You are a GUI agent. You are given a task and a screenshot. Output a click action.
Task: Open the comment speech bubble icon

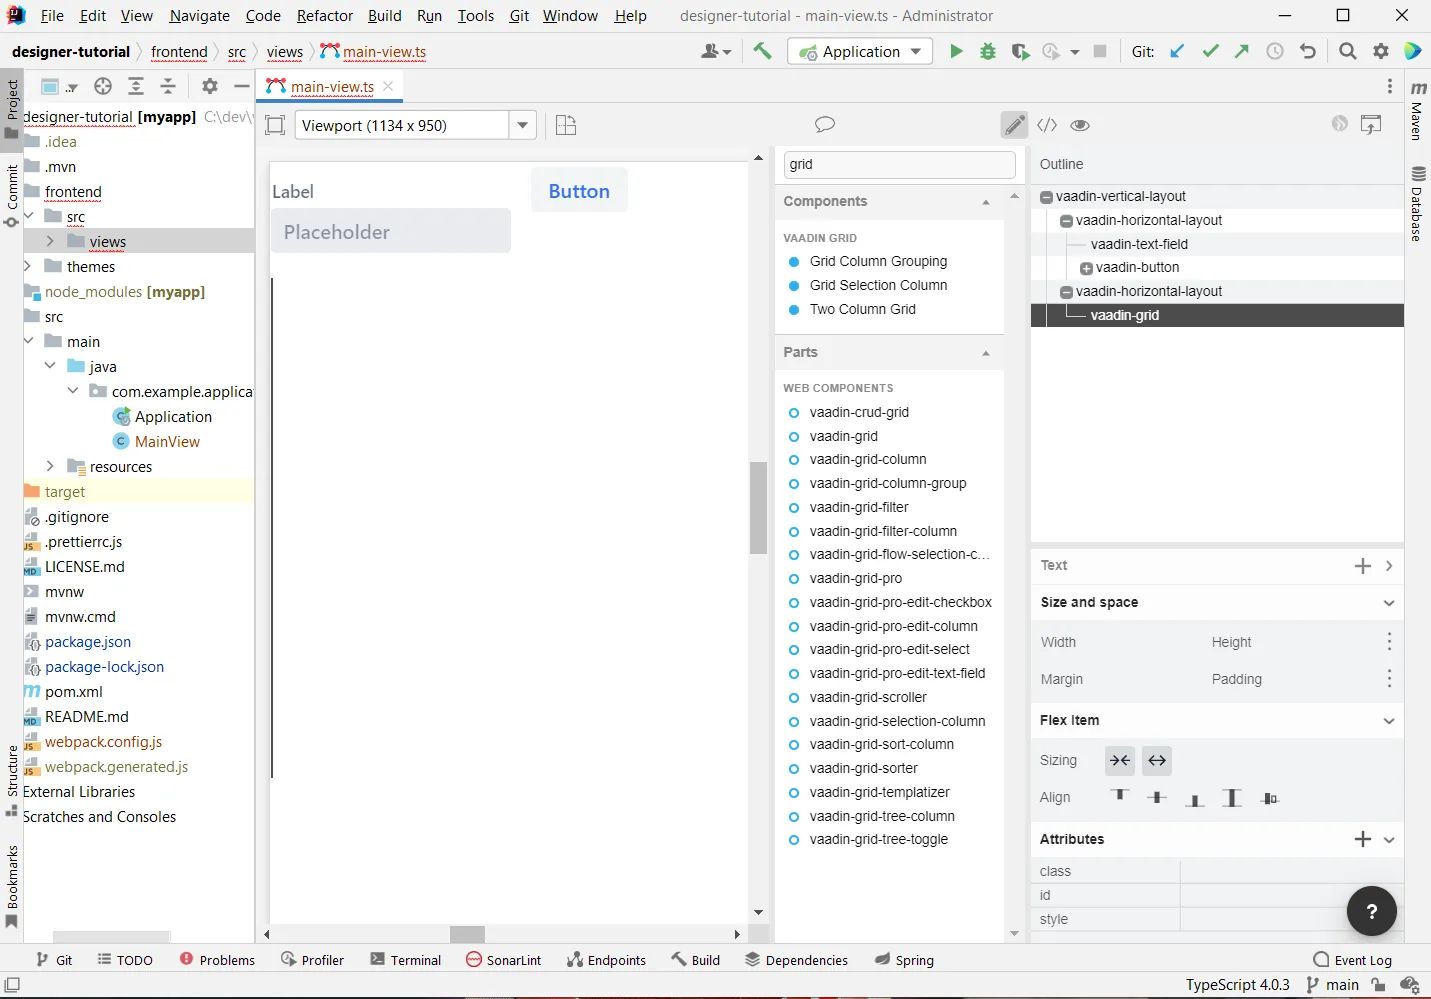coord(825,125)
